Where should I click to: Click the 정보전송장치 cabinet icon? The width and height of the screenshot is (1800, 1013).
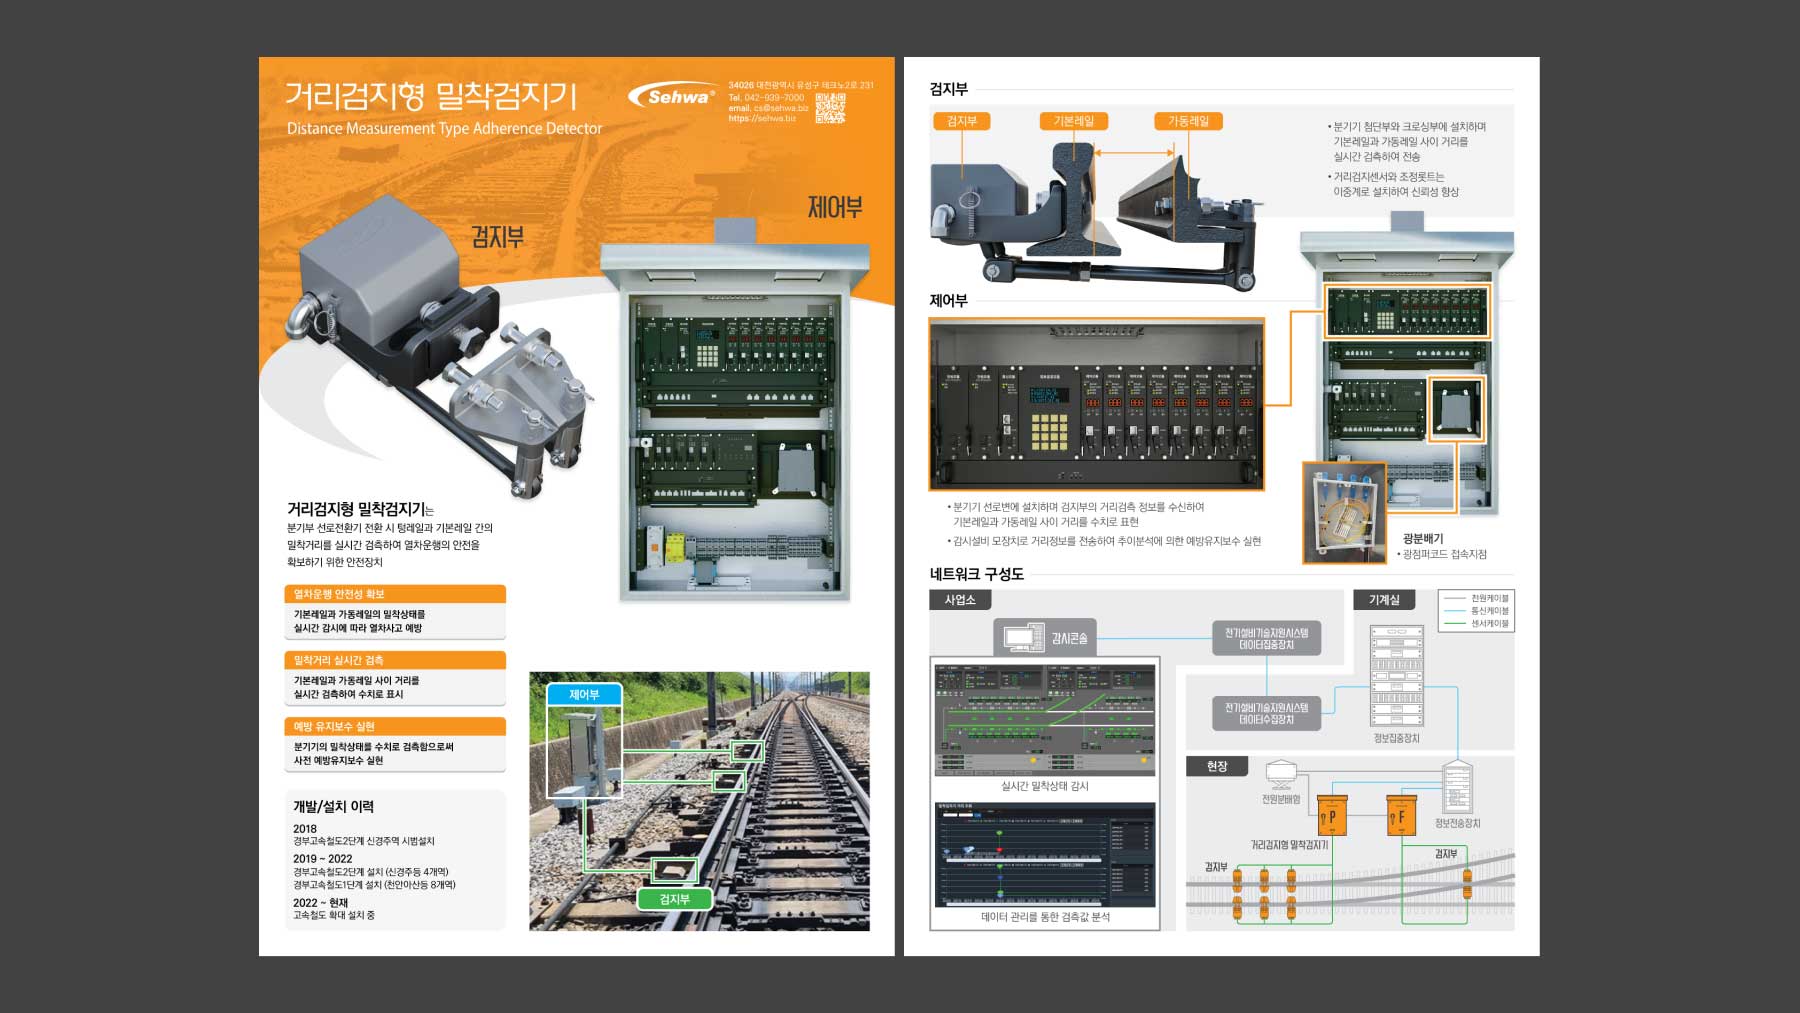tap(1457, 788)
